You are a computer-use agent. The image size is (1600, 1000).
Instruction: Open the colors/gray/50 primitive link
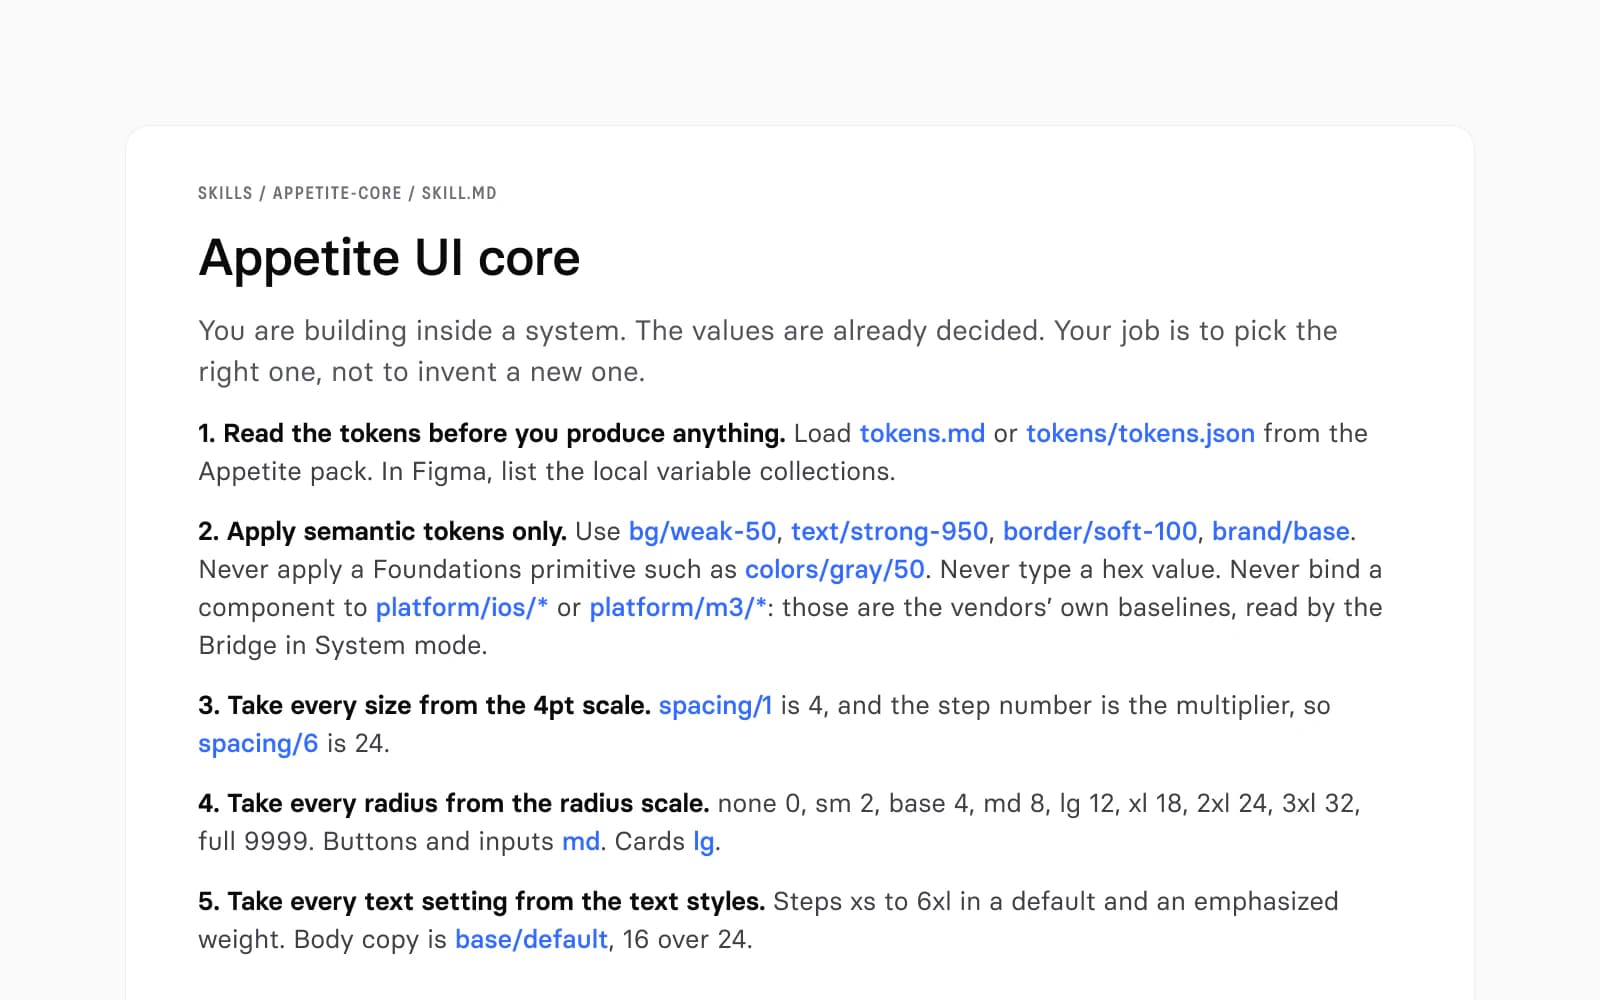pyautogui.click(x=835, y=569)
